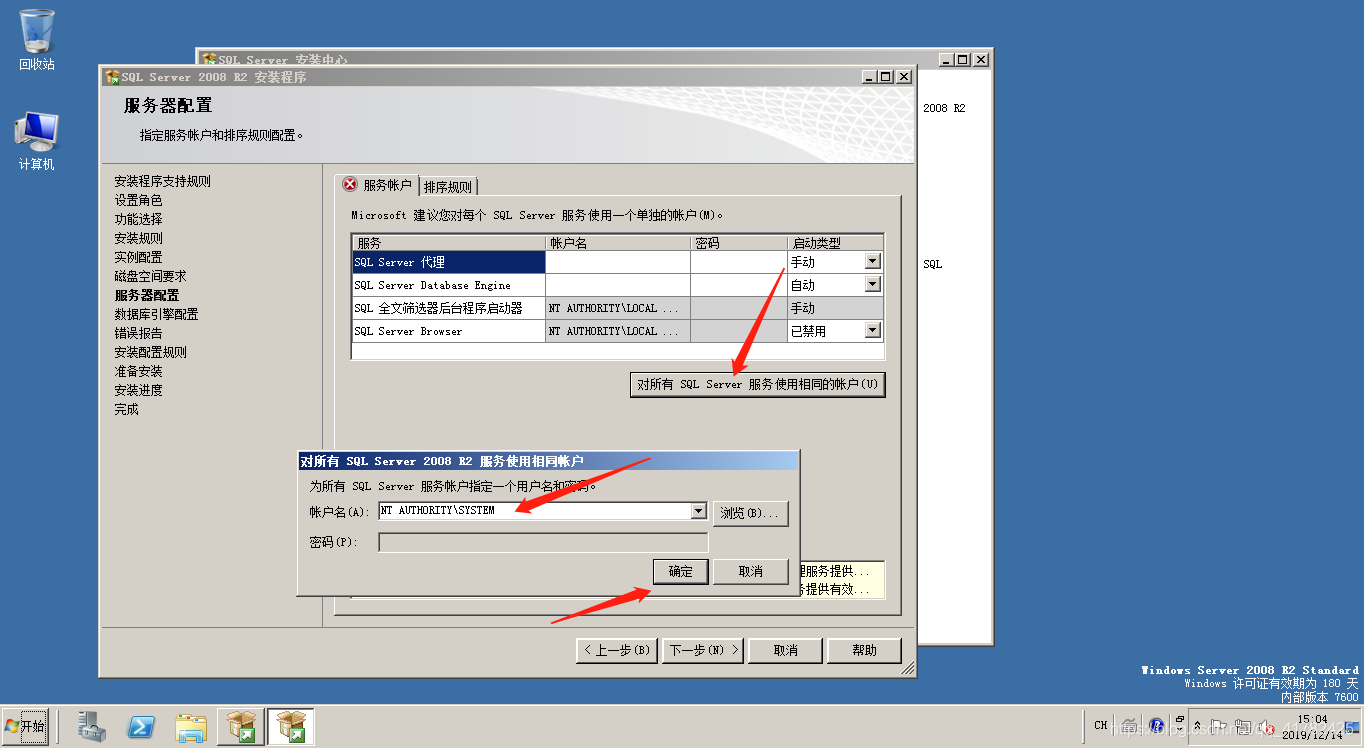Click 功能选择 in the steps list
This screenshot has width=1364, height=748.
coord(138,219)
